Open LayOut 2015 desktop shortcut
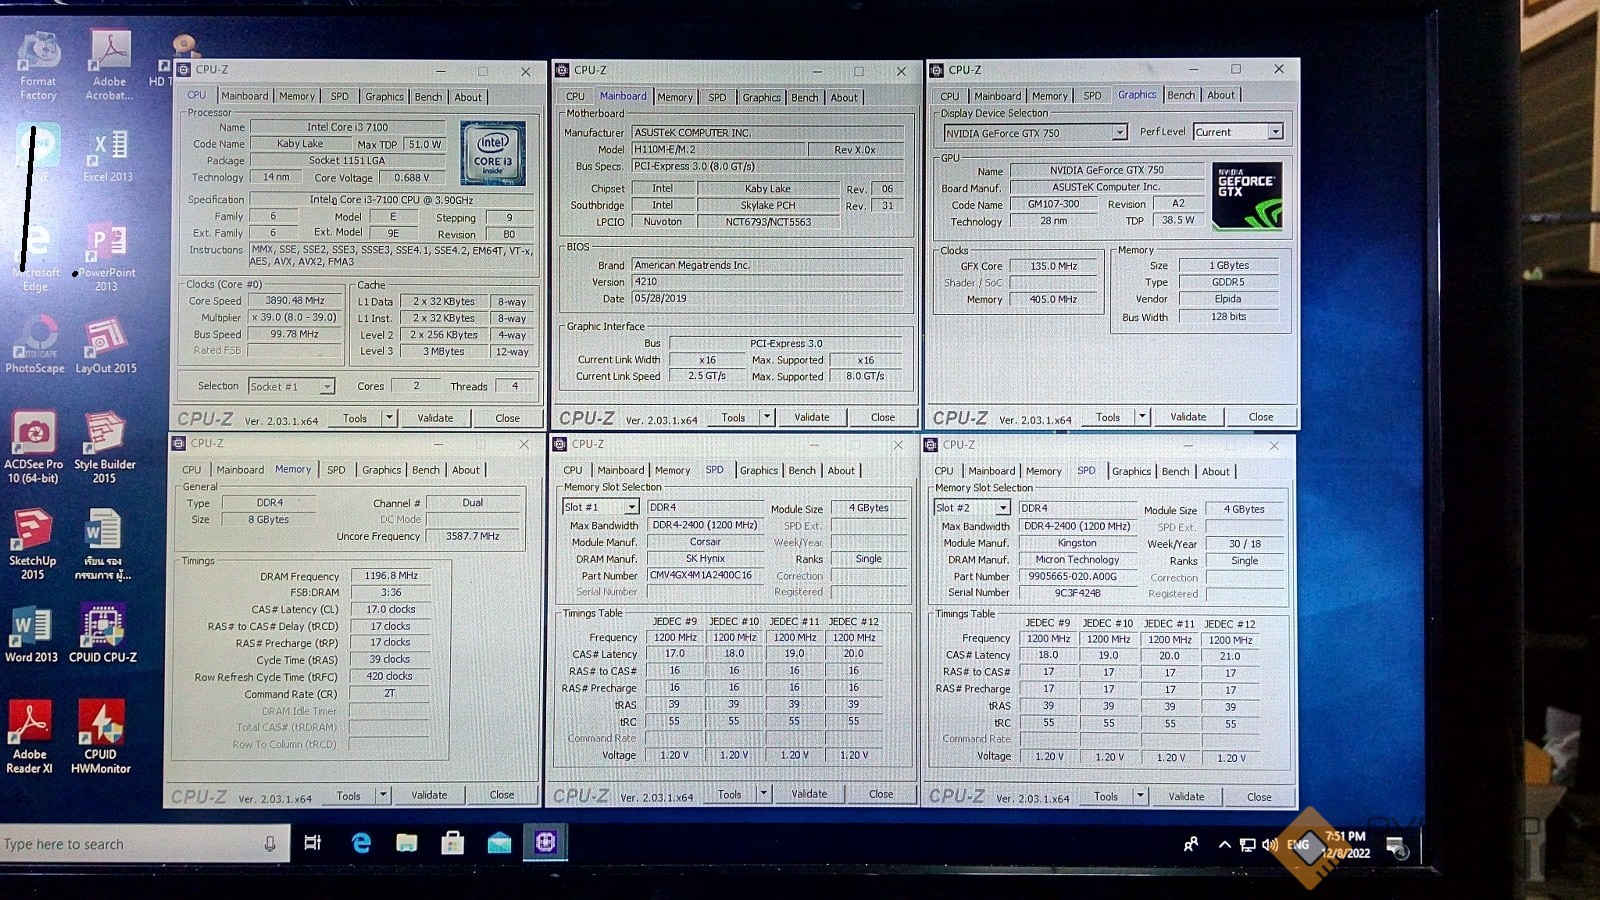Viewport: 1600px width, 900px height. (106, 345)
